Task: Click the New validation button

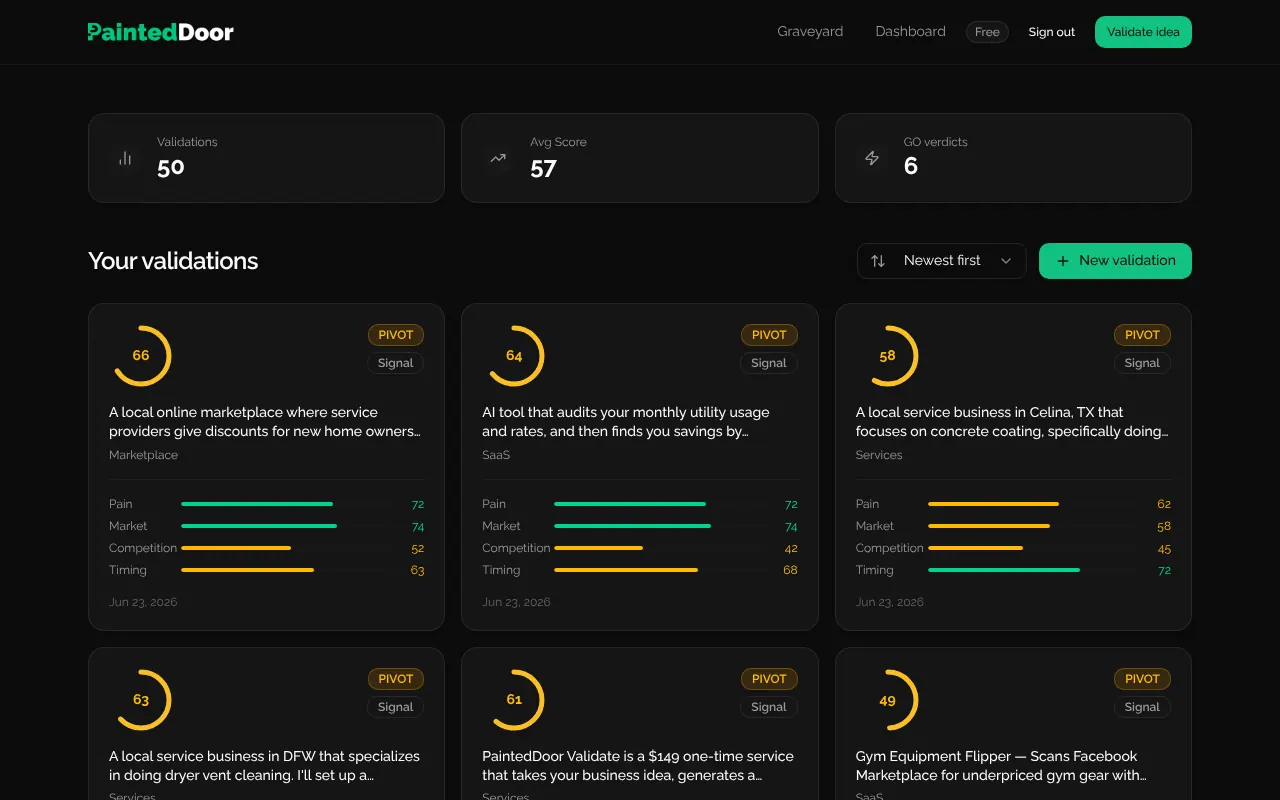Action: [x=1115, y=261]
